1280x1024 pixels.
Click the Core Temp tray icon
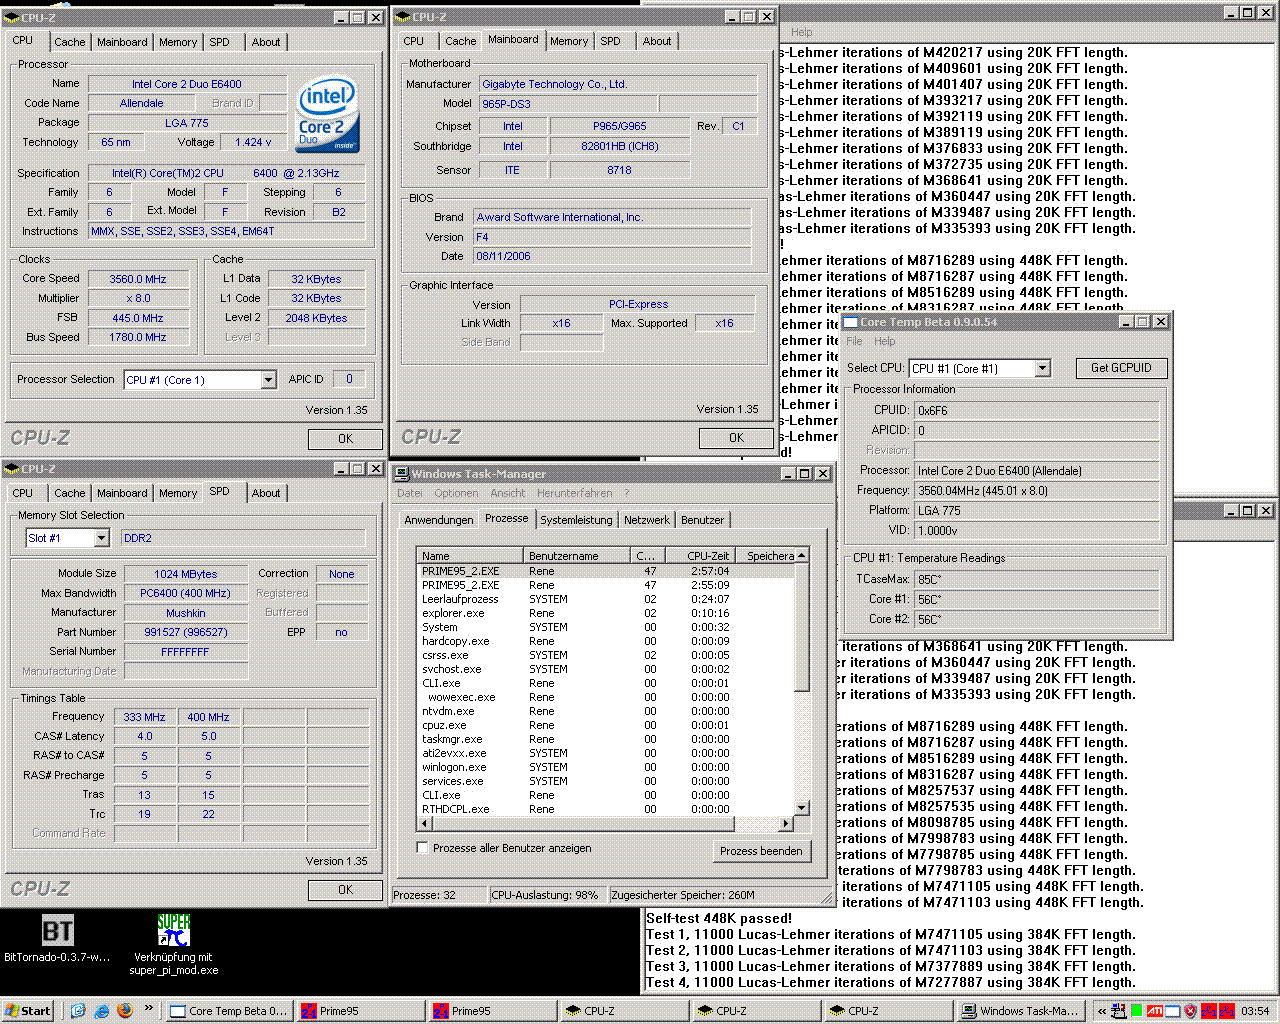(x=1173, y=1011)
